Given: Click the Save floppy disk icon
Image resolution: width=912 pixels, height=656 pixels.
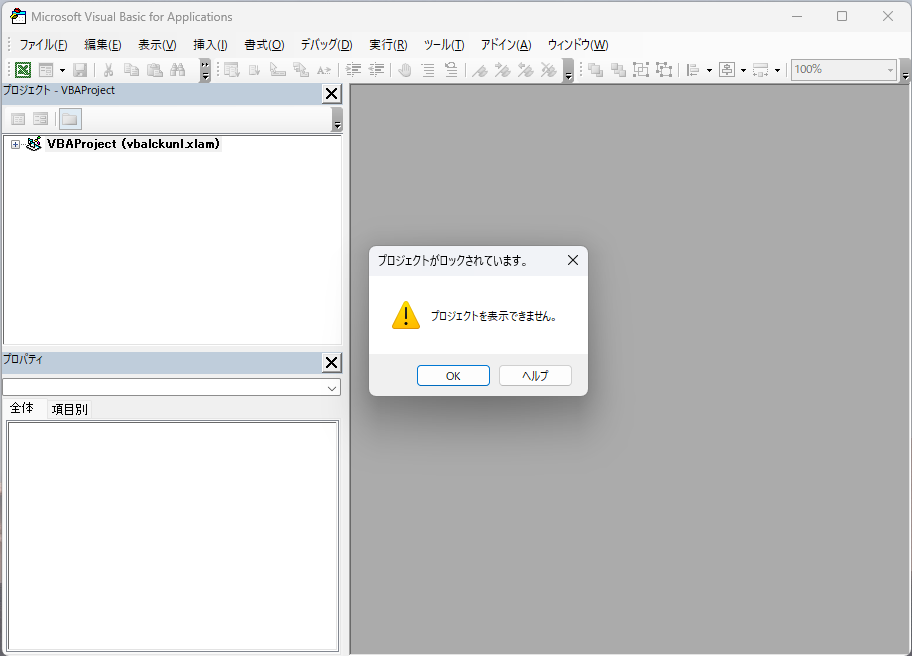Looking at the screenshot, I should click(80, 70).
